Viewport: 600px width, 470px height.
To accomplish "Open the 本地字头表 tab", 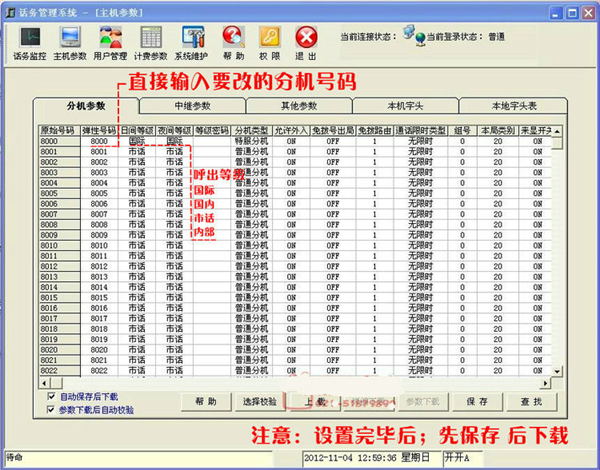I will click(509, 106).
